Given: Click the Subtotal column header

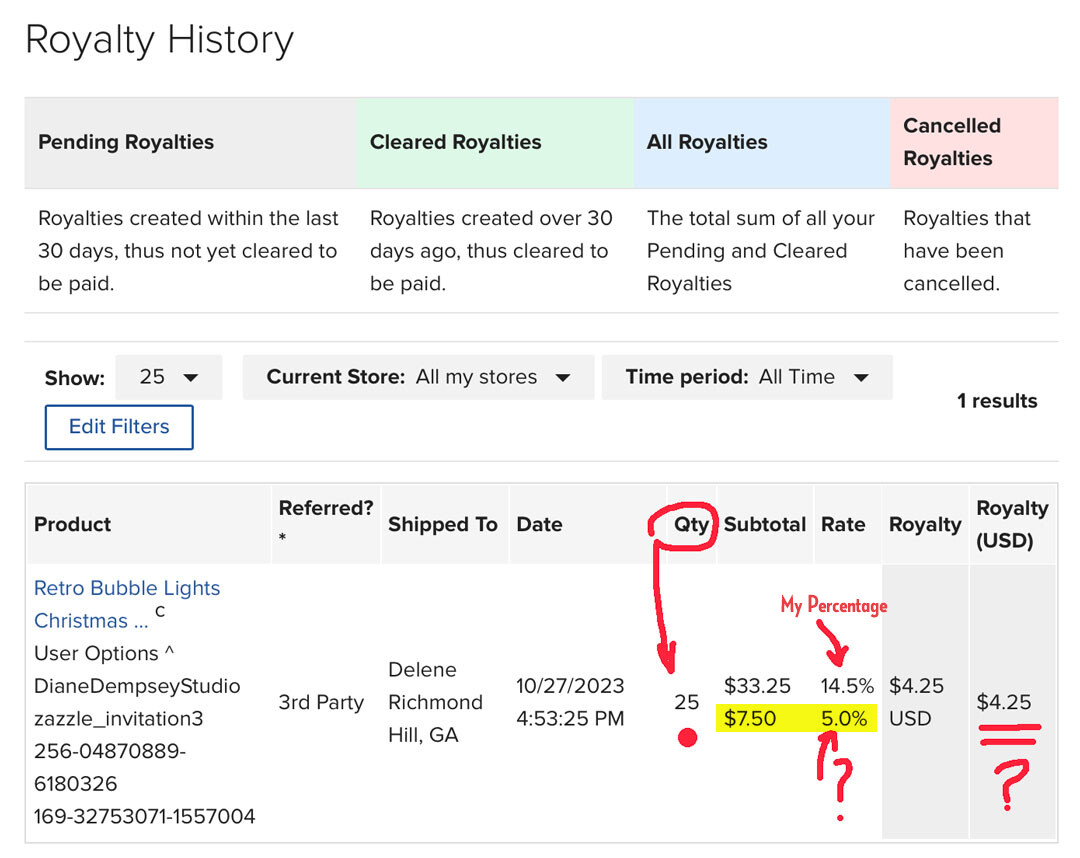Looking at the screenshot, I should click(765, 525).
